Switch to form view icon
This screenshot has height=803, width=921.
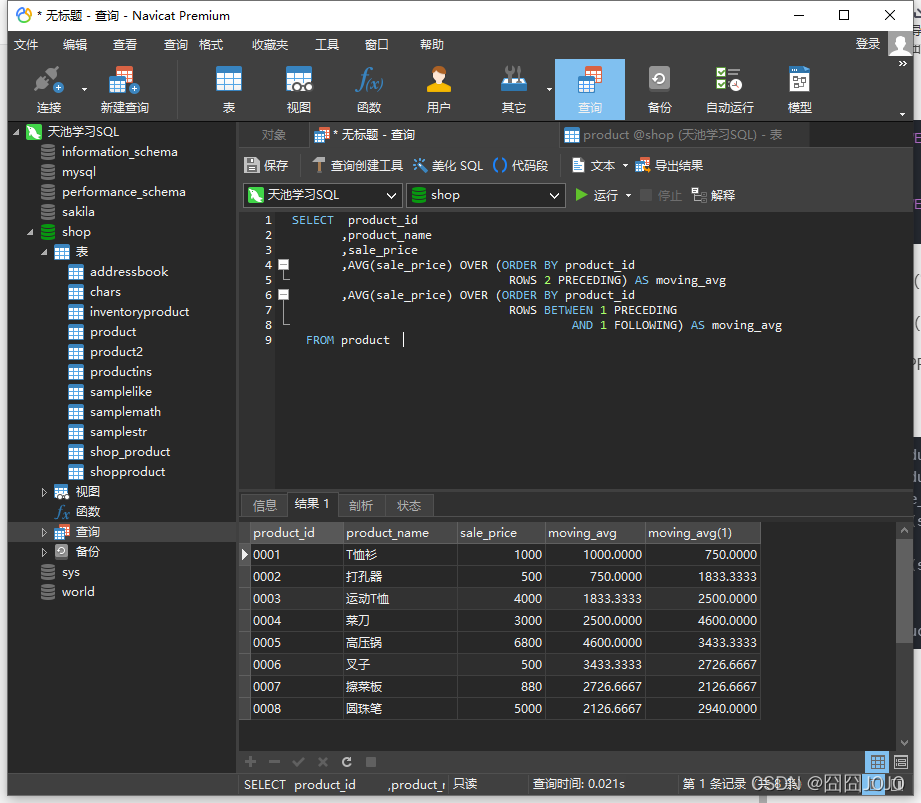[900, 763]
